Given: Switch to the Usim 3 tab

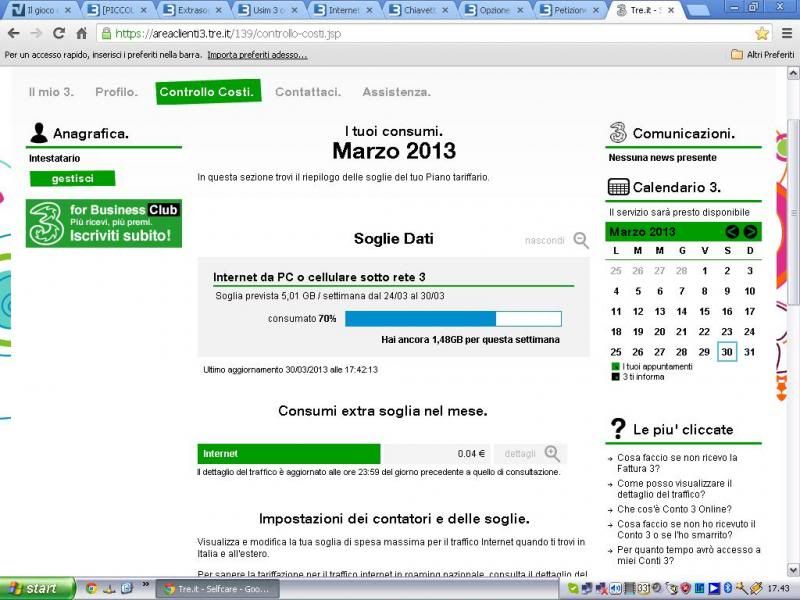Looking at the screenshot, I should tap(267, 10).
